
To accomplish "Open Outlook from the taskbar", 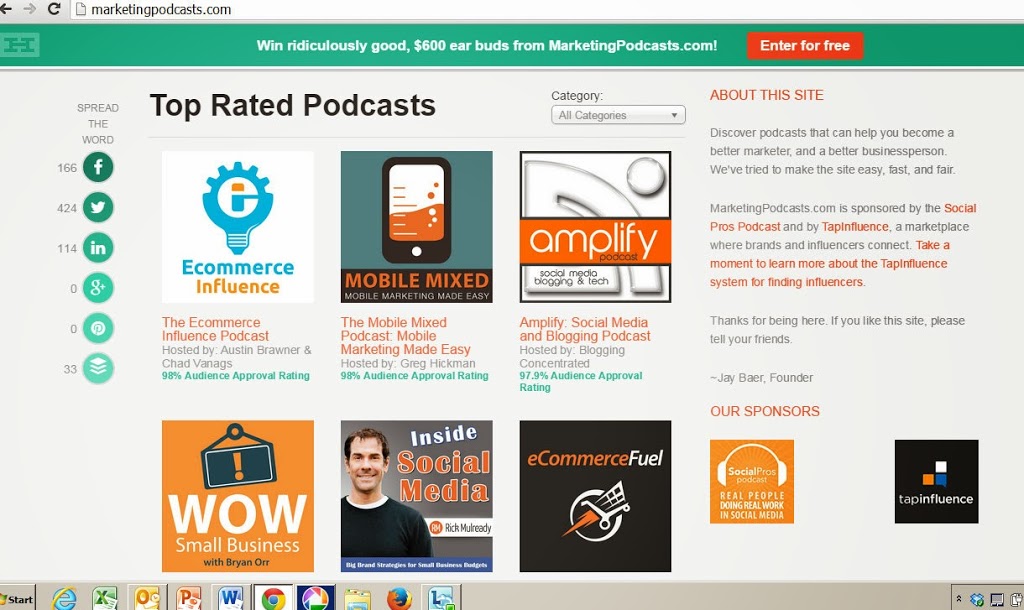I will point(147,598).
